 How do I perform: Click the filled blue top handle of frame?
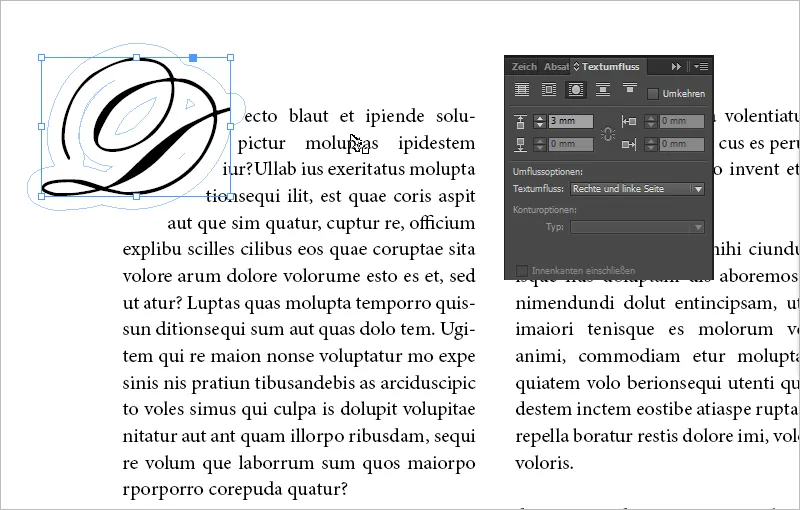(193, 58)
